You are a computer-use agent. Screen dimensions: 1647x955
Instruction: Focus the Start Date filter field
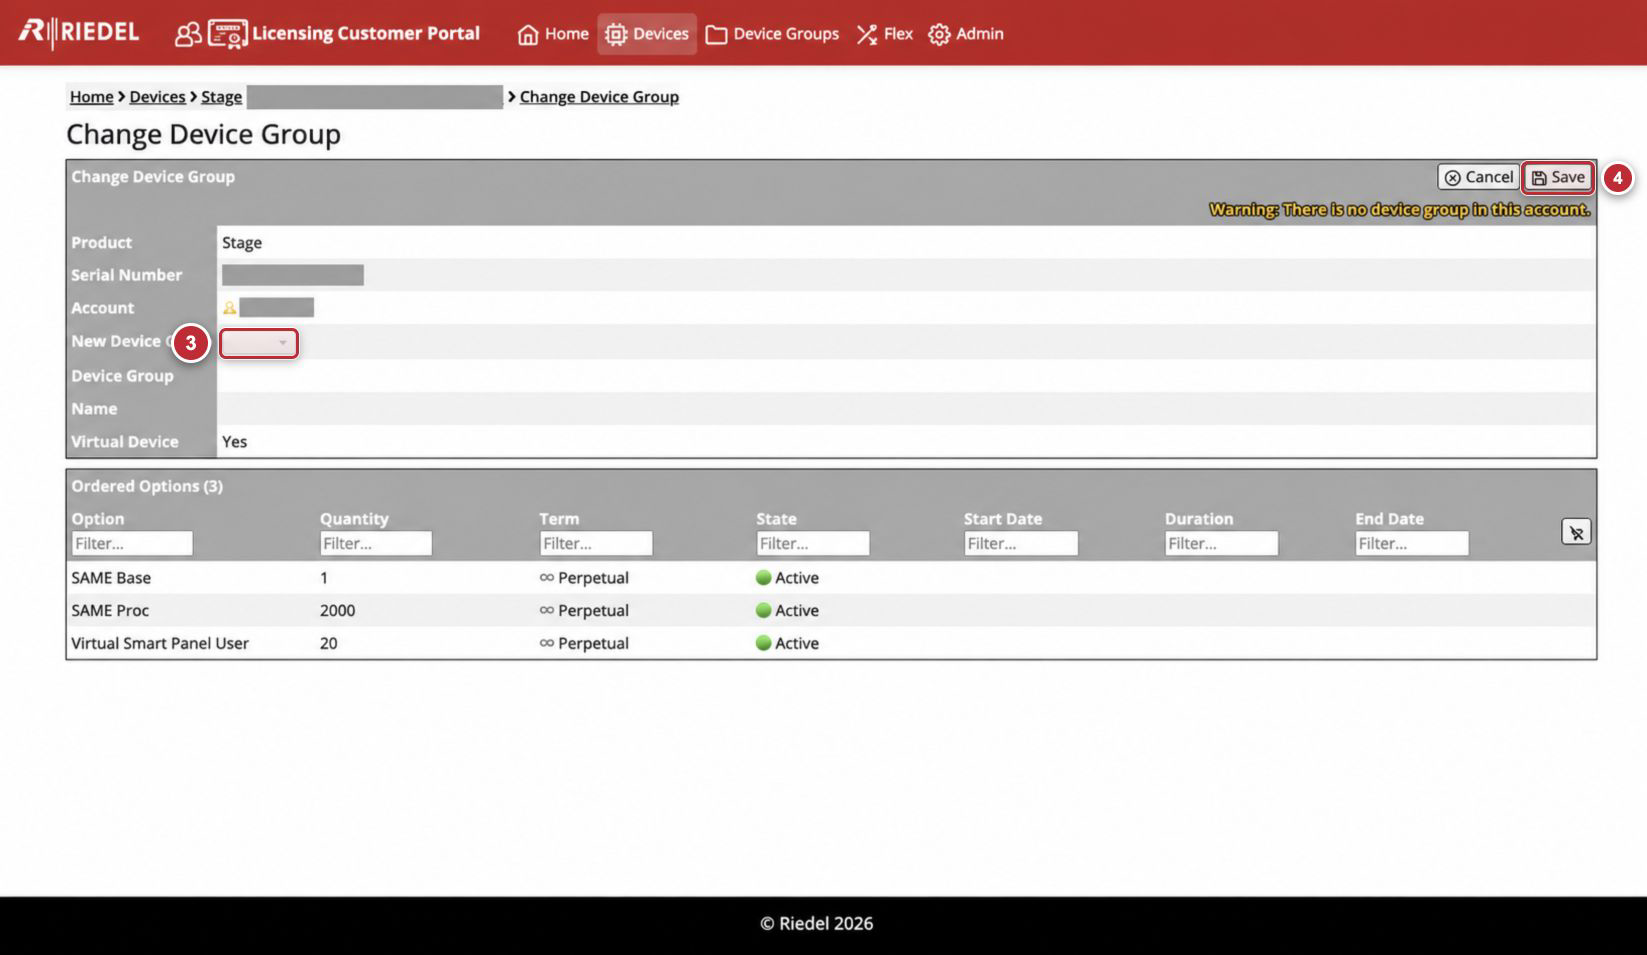pyautogui.click(x=1021, y=543)
